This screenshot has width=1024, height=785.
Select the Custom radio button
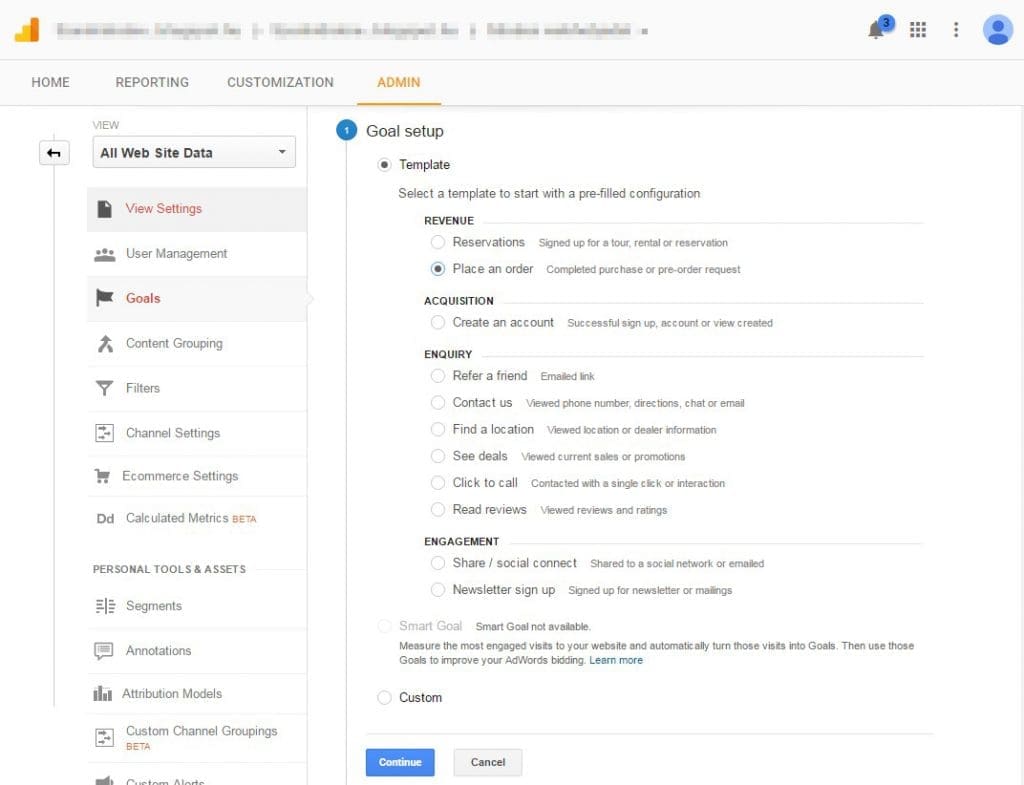[384, 697]
